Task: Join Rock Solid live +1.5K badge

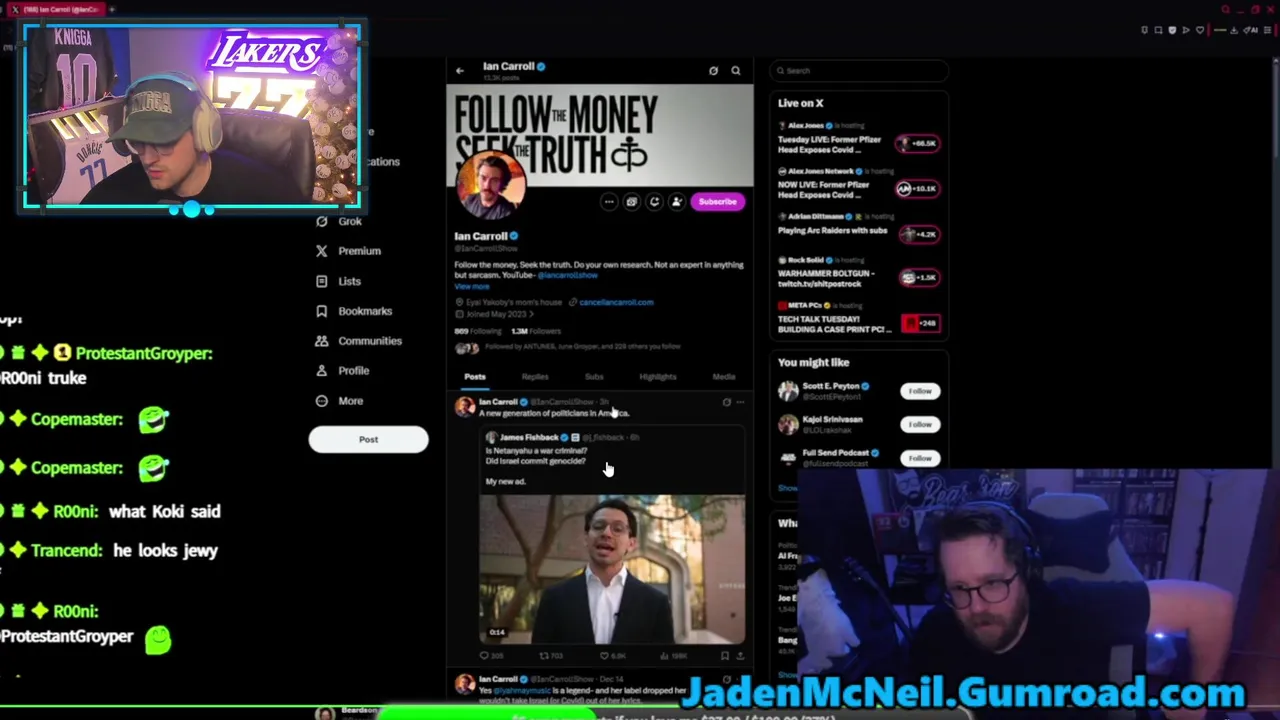Action: click(x=918, y=278)
